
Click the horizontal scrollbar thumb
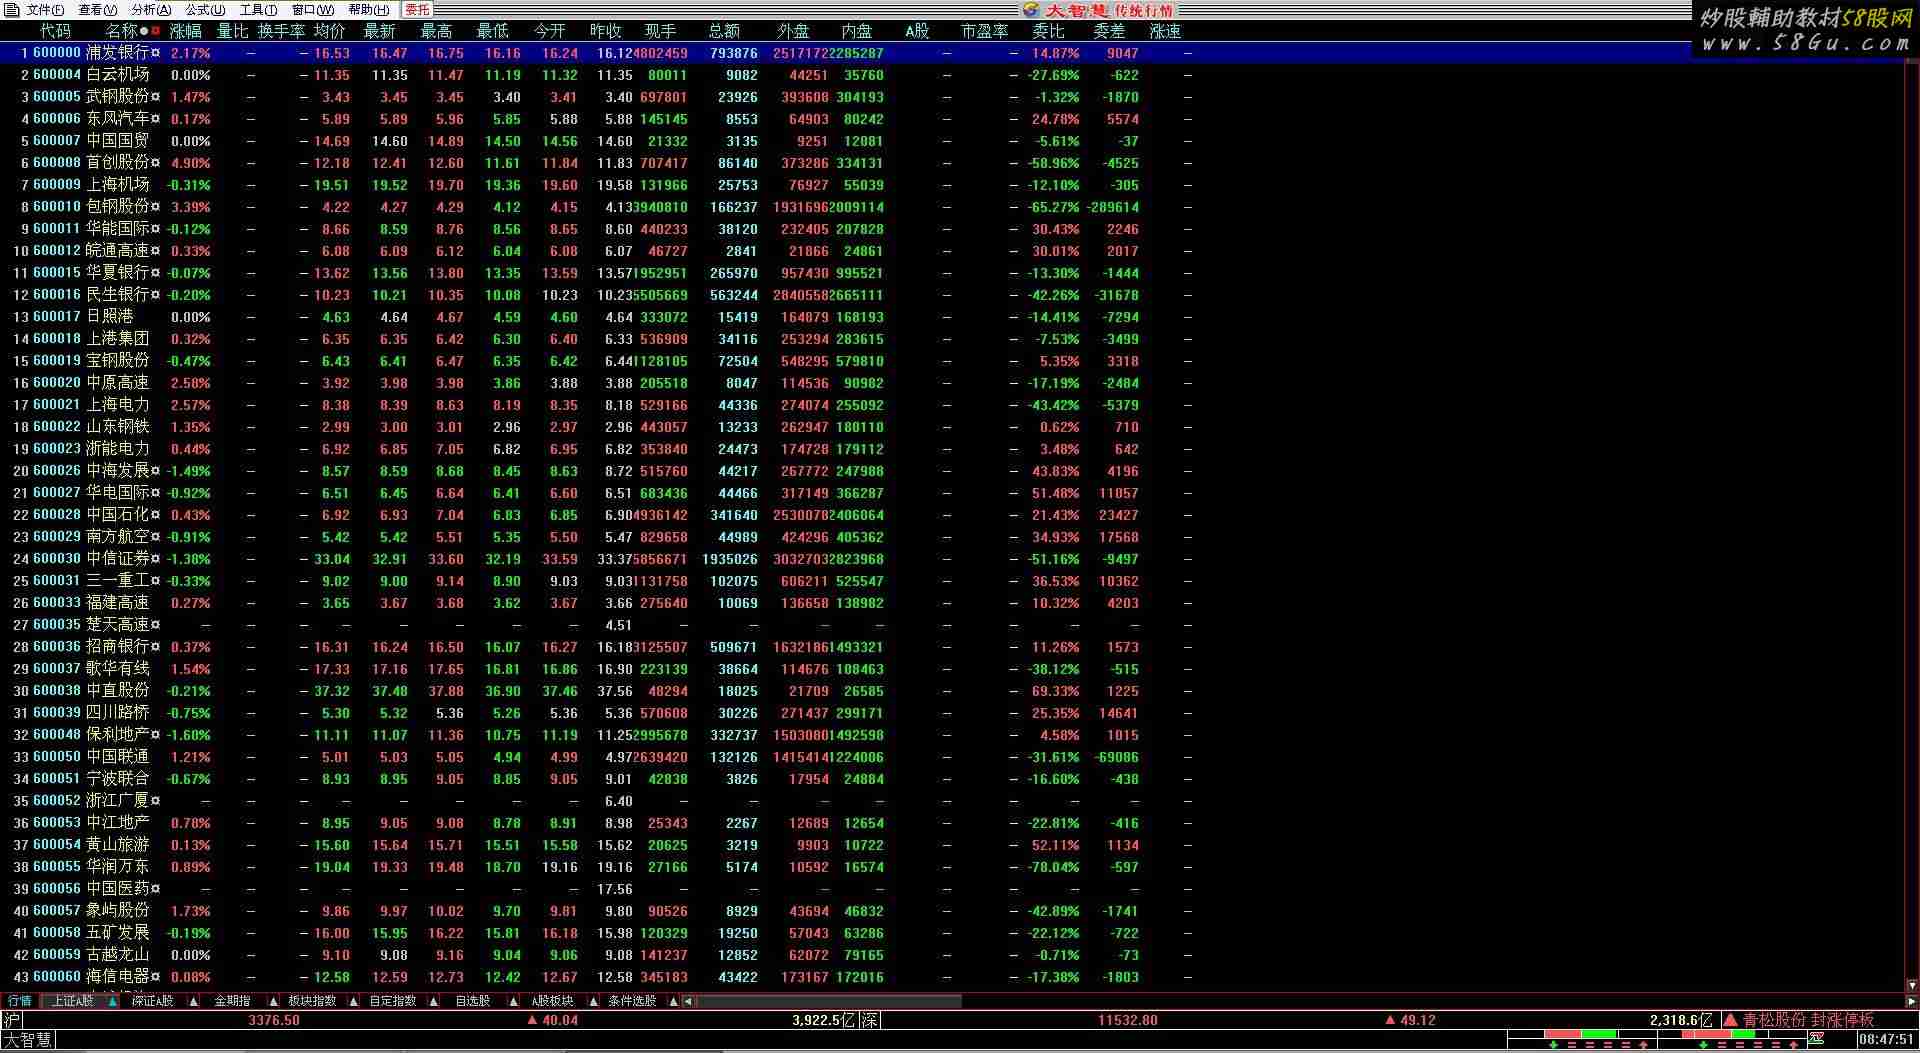829,1001
